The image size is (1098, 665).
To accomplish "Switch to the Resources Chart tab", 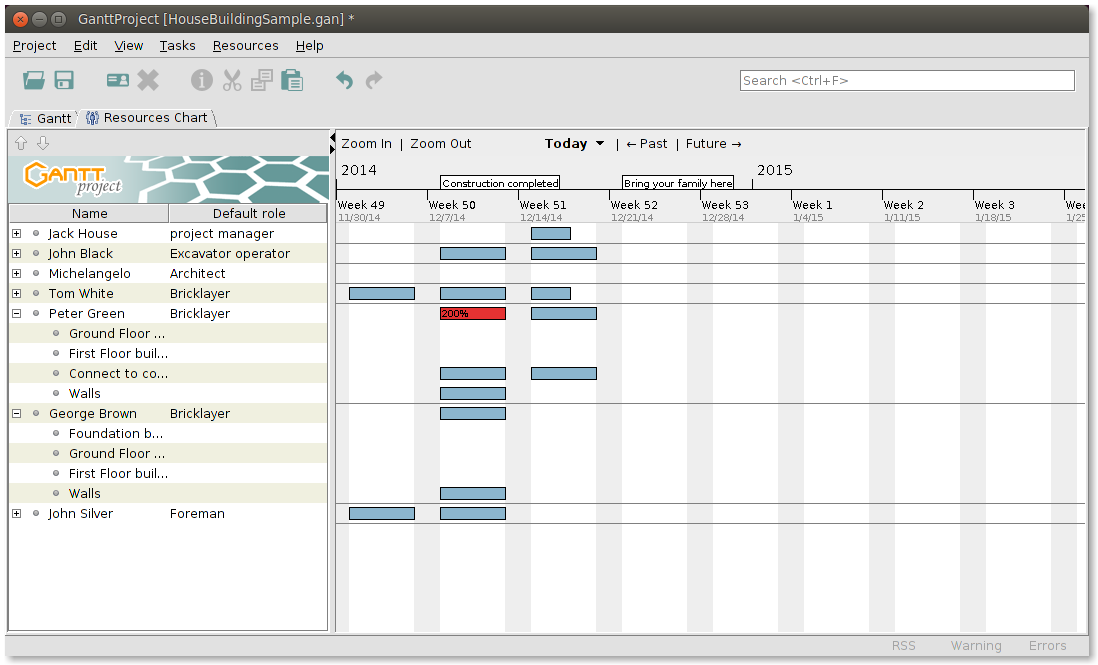I will click(147, 118).
